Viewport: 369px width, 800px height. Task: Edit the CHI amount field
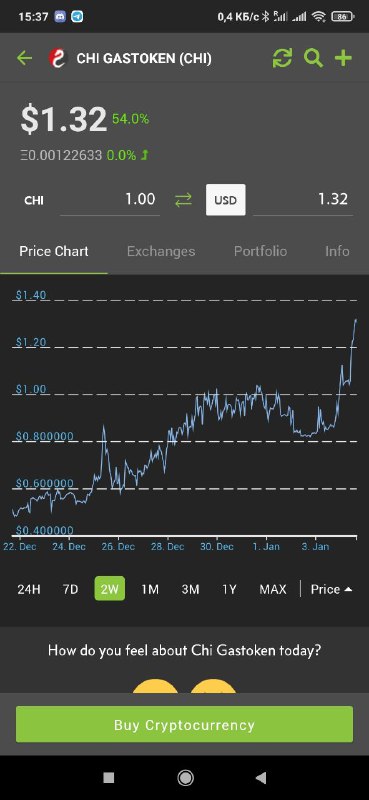(x=110, y=199)
